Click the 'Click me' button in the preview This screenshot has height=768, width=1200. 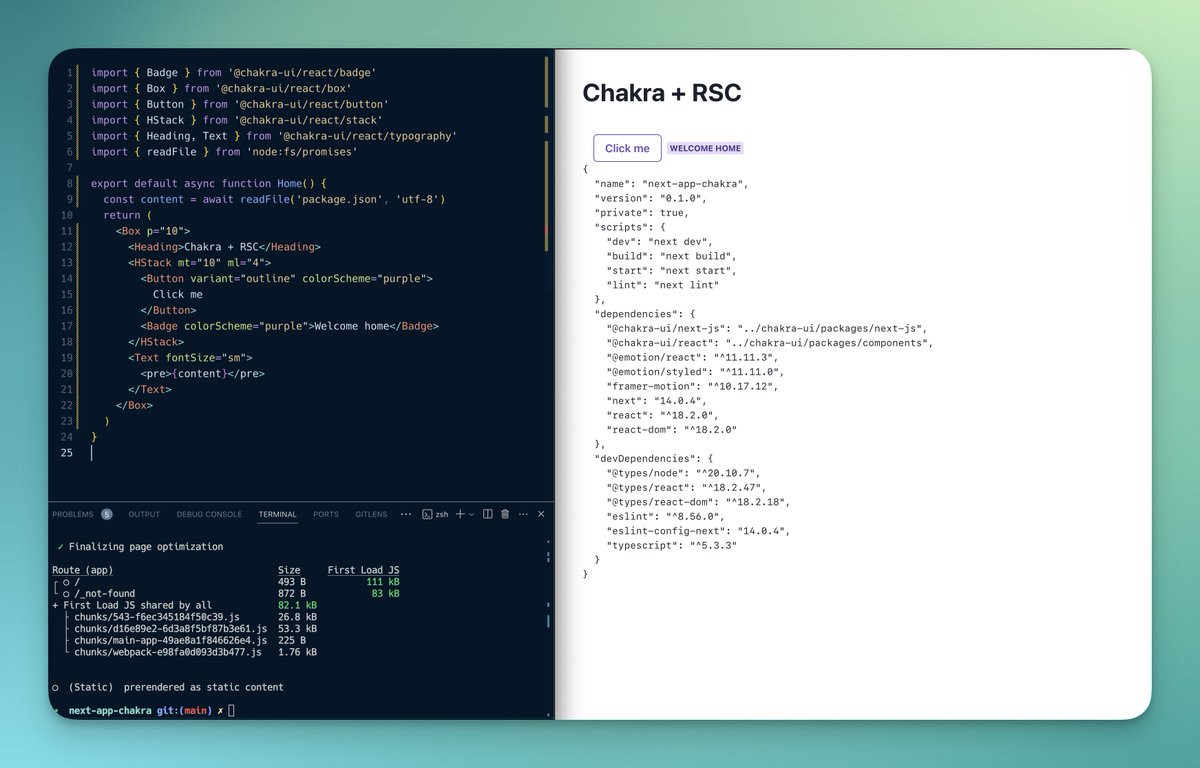pyautogui.click(x=627, y=148)
